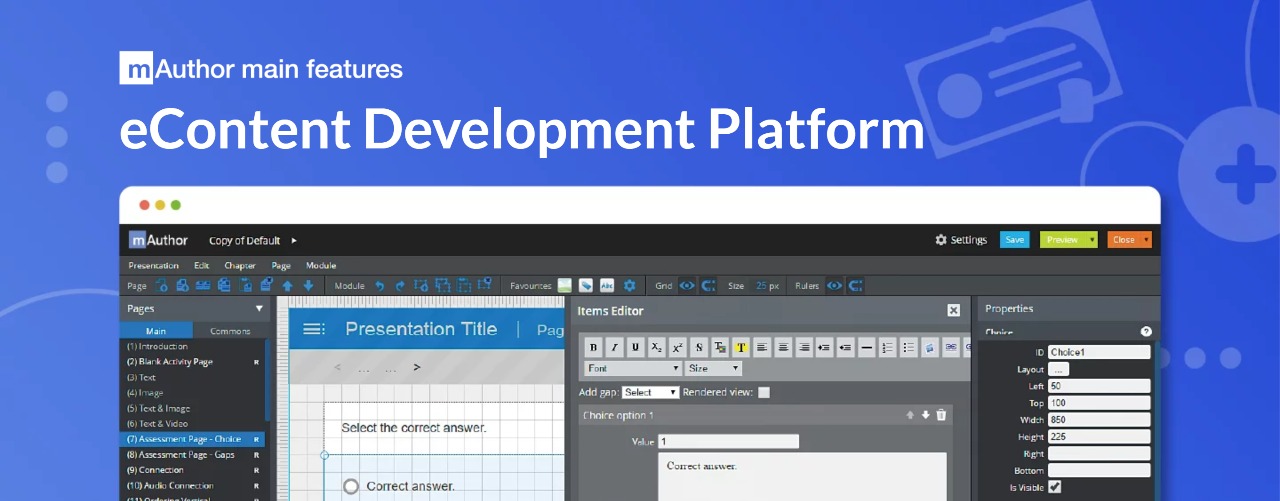
Task: Undo the last module action
Action: [x=380, y=286]
